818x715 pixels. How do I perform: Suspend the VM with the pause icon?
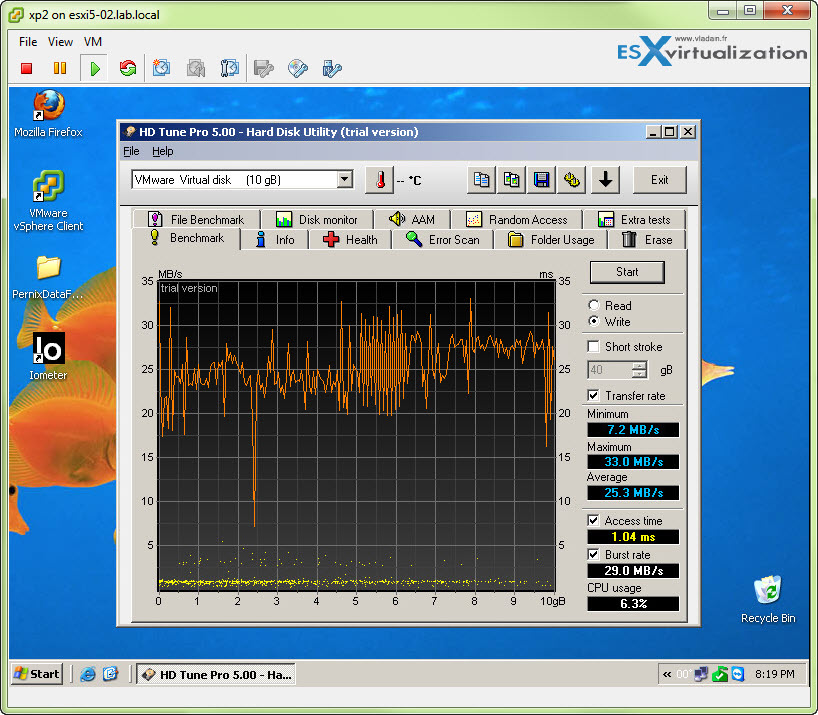(60, 68)
